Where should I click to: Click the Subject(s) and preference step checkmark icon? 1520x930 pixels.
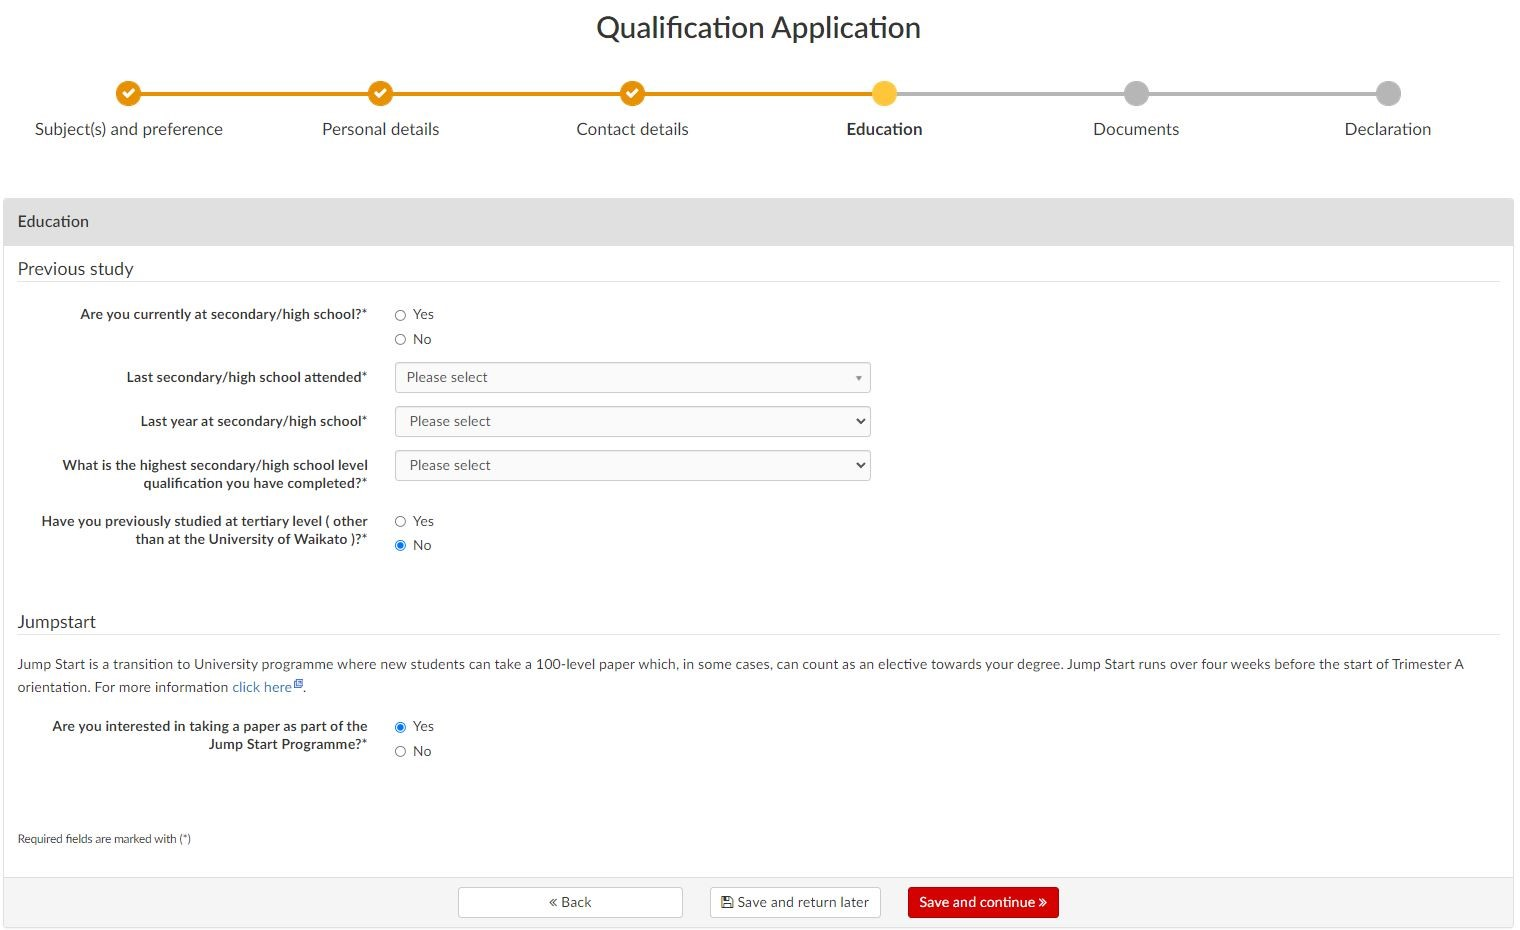pyautogui.click(x=128, y=93)
